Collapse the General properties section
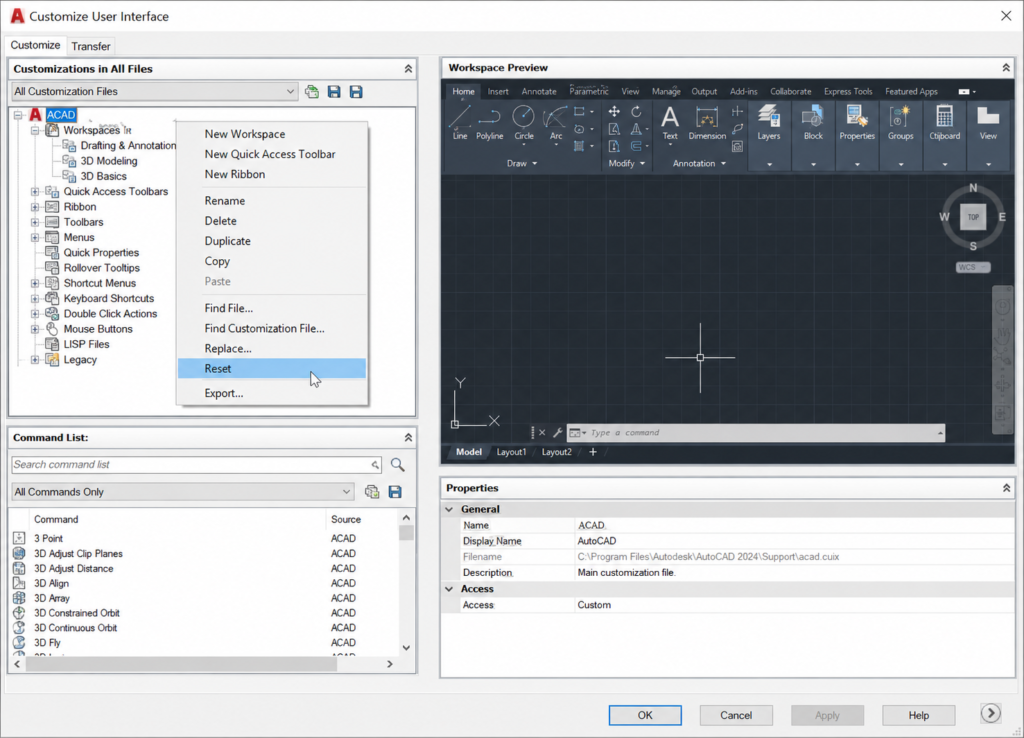The image size is (1024, 738). click(449, 509)
